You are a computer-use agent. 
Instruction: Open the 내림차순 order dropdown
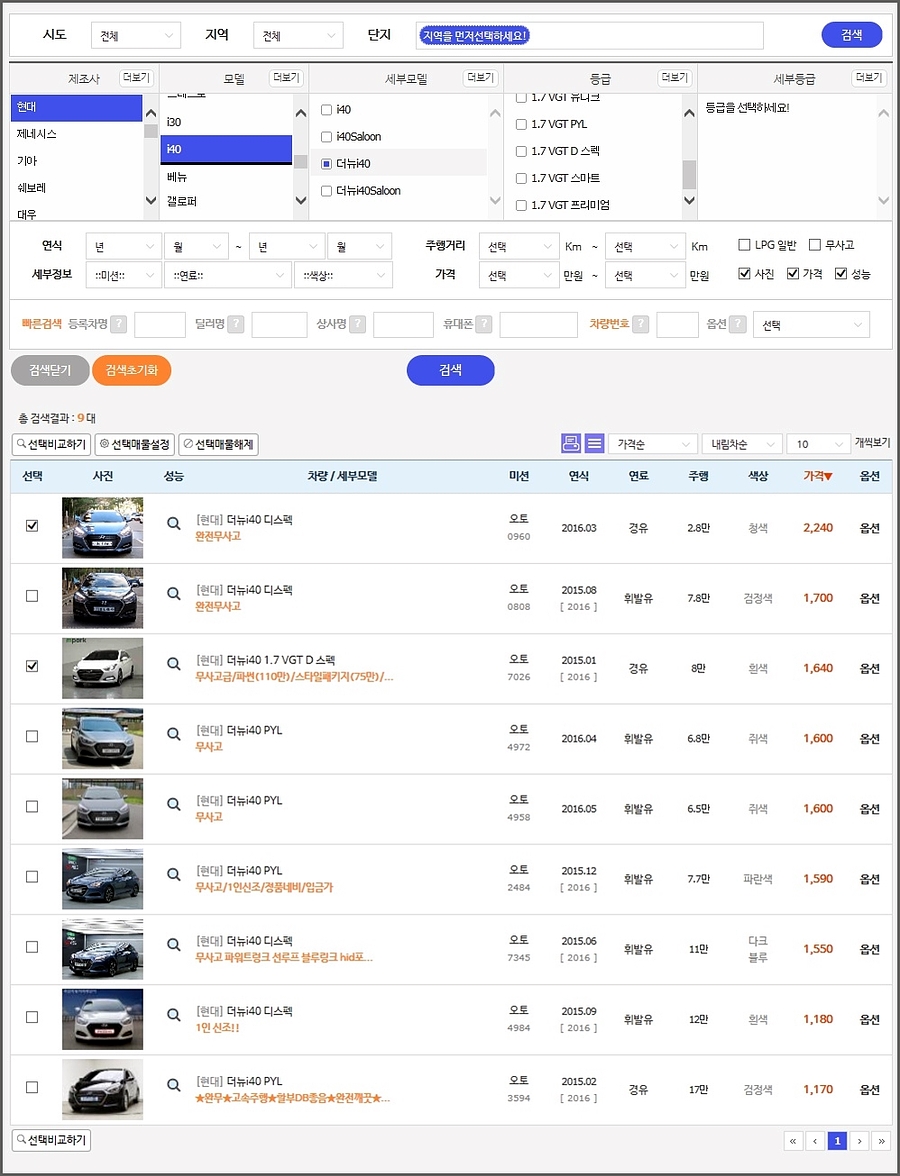(x=742, y=444)
